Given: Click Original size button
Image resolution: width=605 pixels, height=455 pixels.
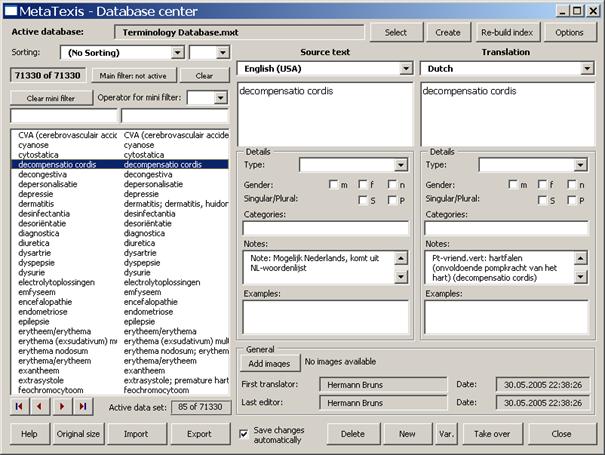Looking at the screenshot, I should click(x=78, y=434).
